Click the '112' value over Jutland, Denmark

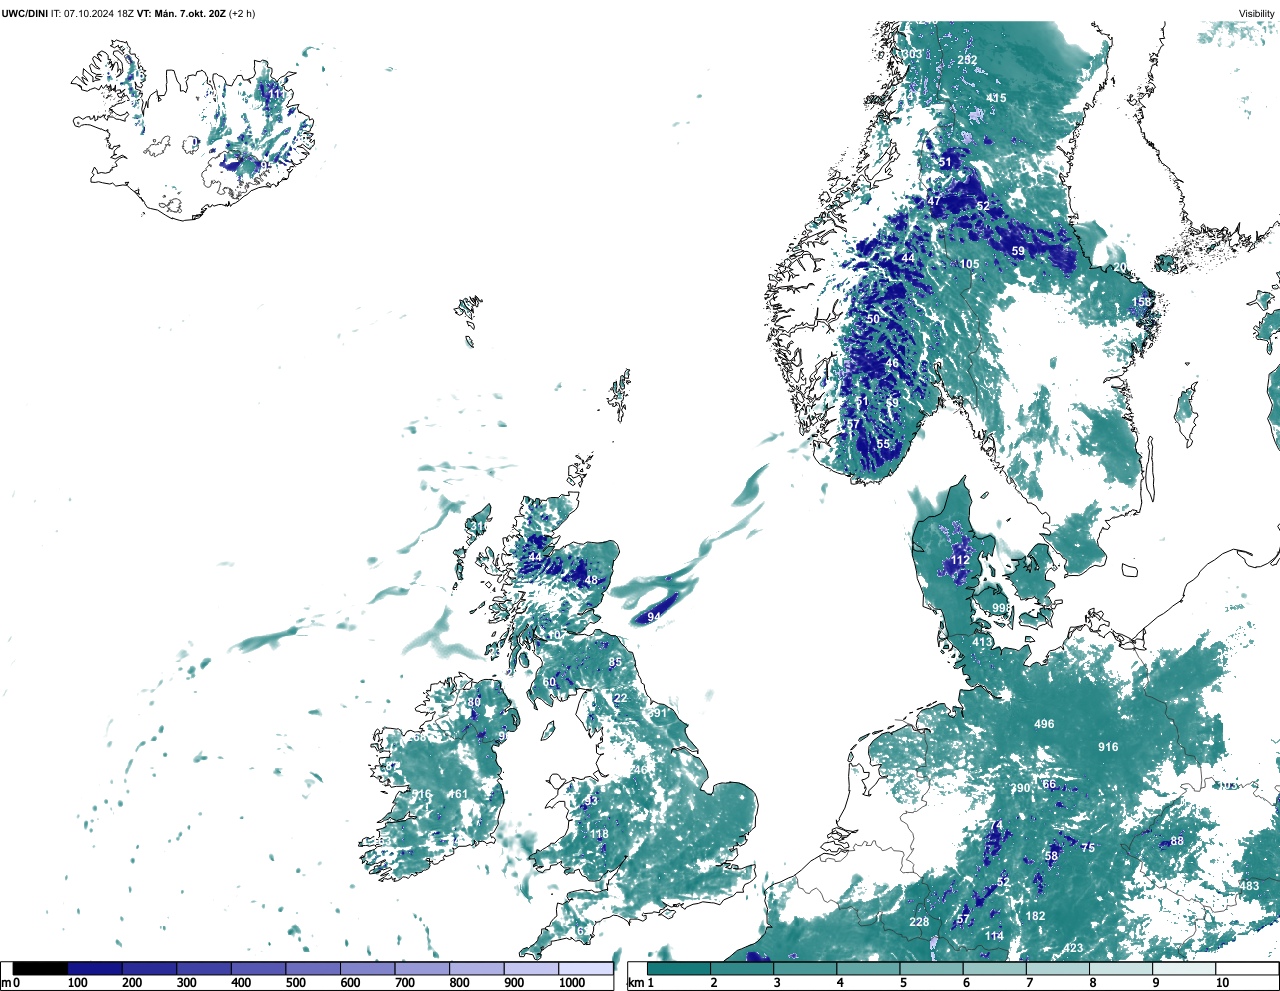[960, 561]
